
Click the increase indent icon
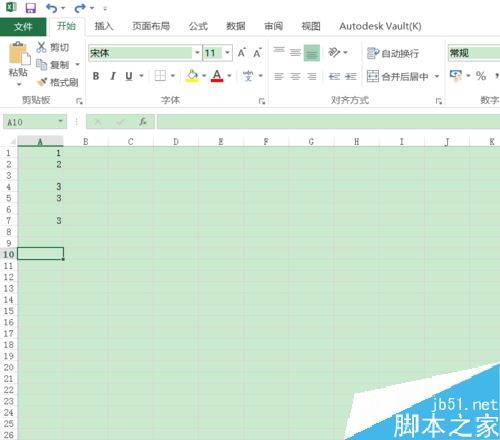pos(350,77)
